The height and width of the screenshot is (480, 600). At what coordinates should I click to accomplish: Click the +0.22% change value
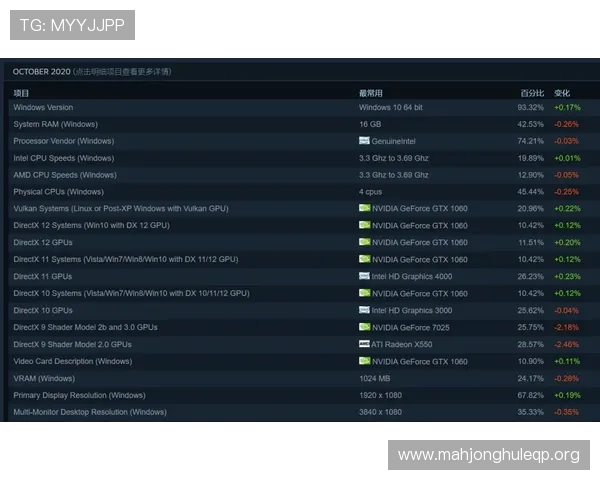click(567, 209)
